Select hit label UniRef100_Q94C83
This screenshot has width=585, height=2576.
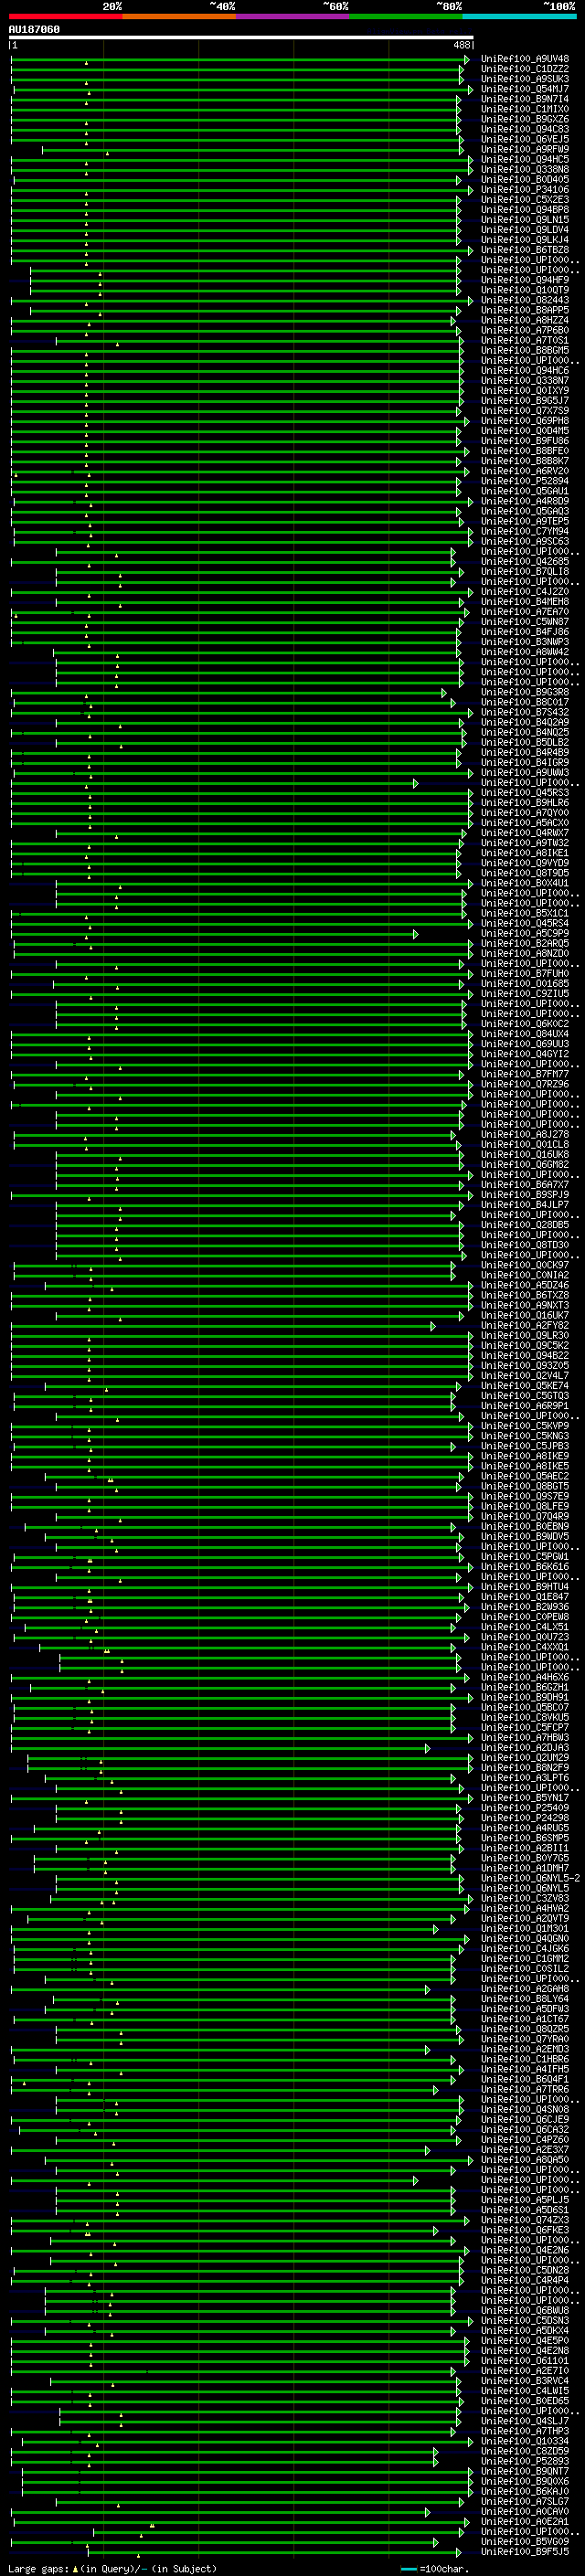click(525, 129)
